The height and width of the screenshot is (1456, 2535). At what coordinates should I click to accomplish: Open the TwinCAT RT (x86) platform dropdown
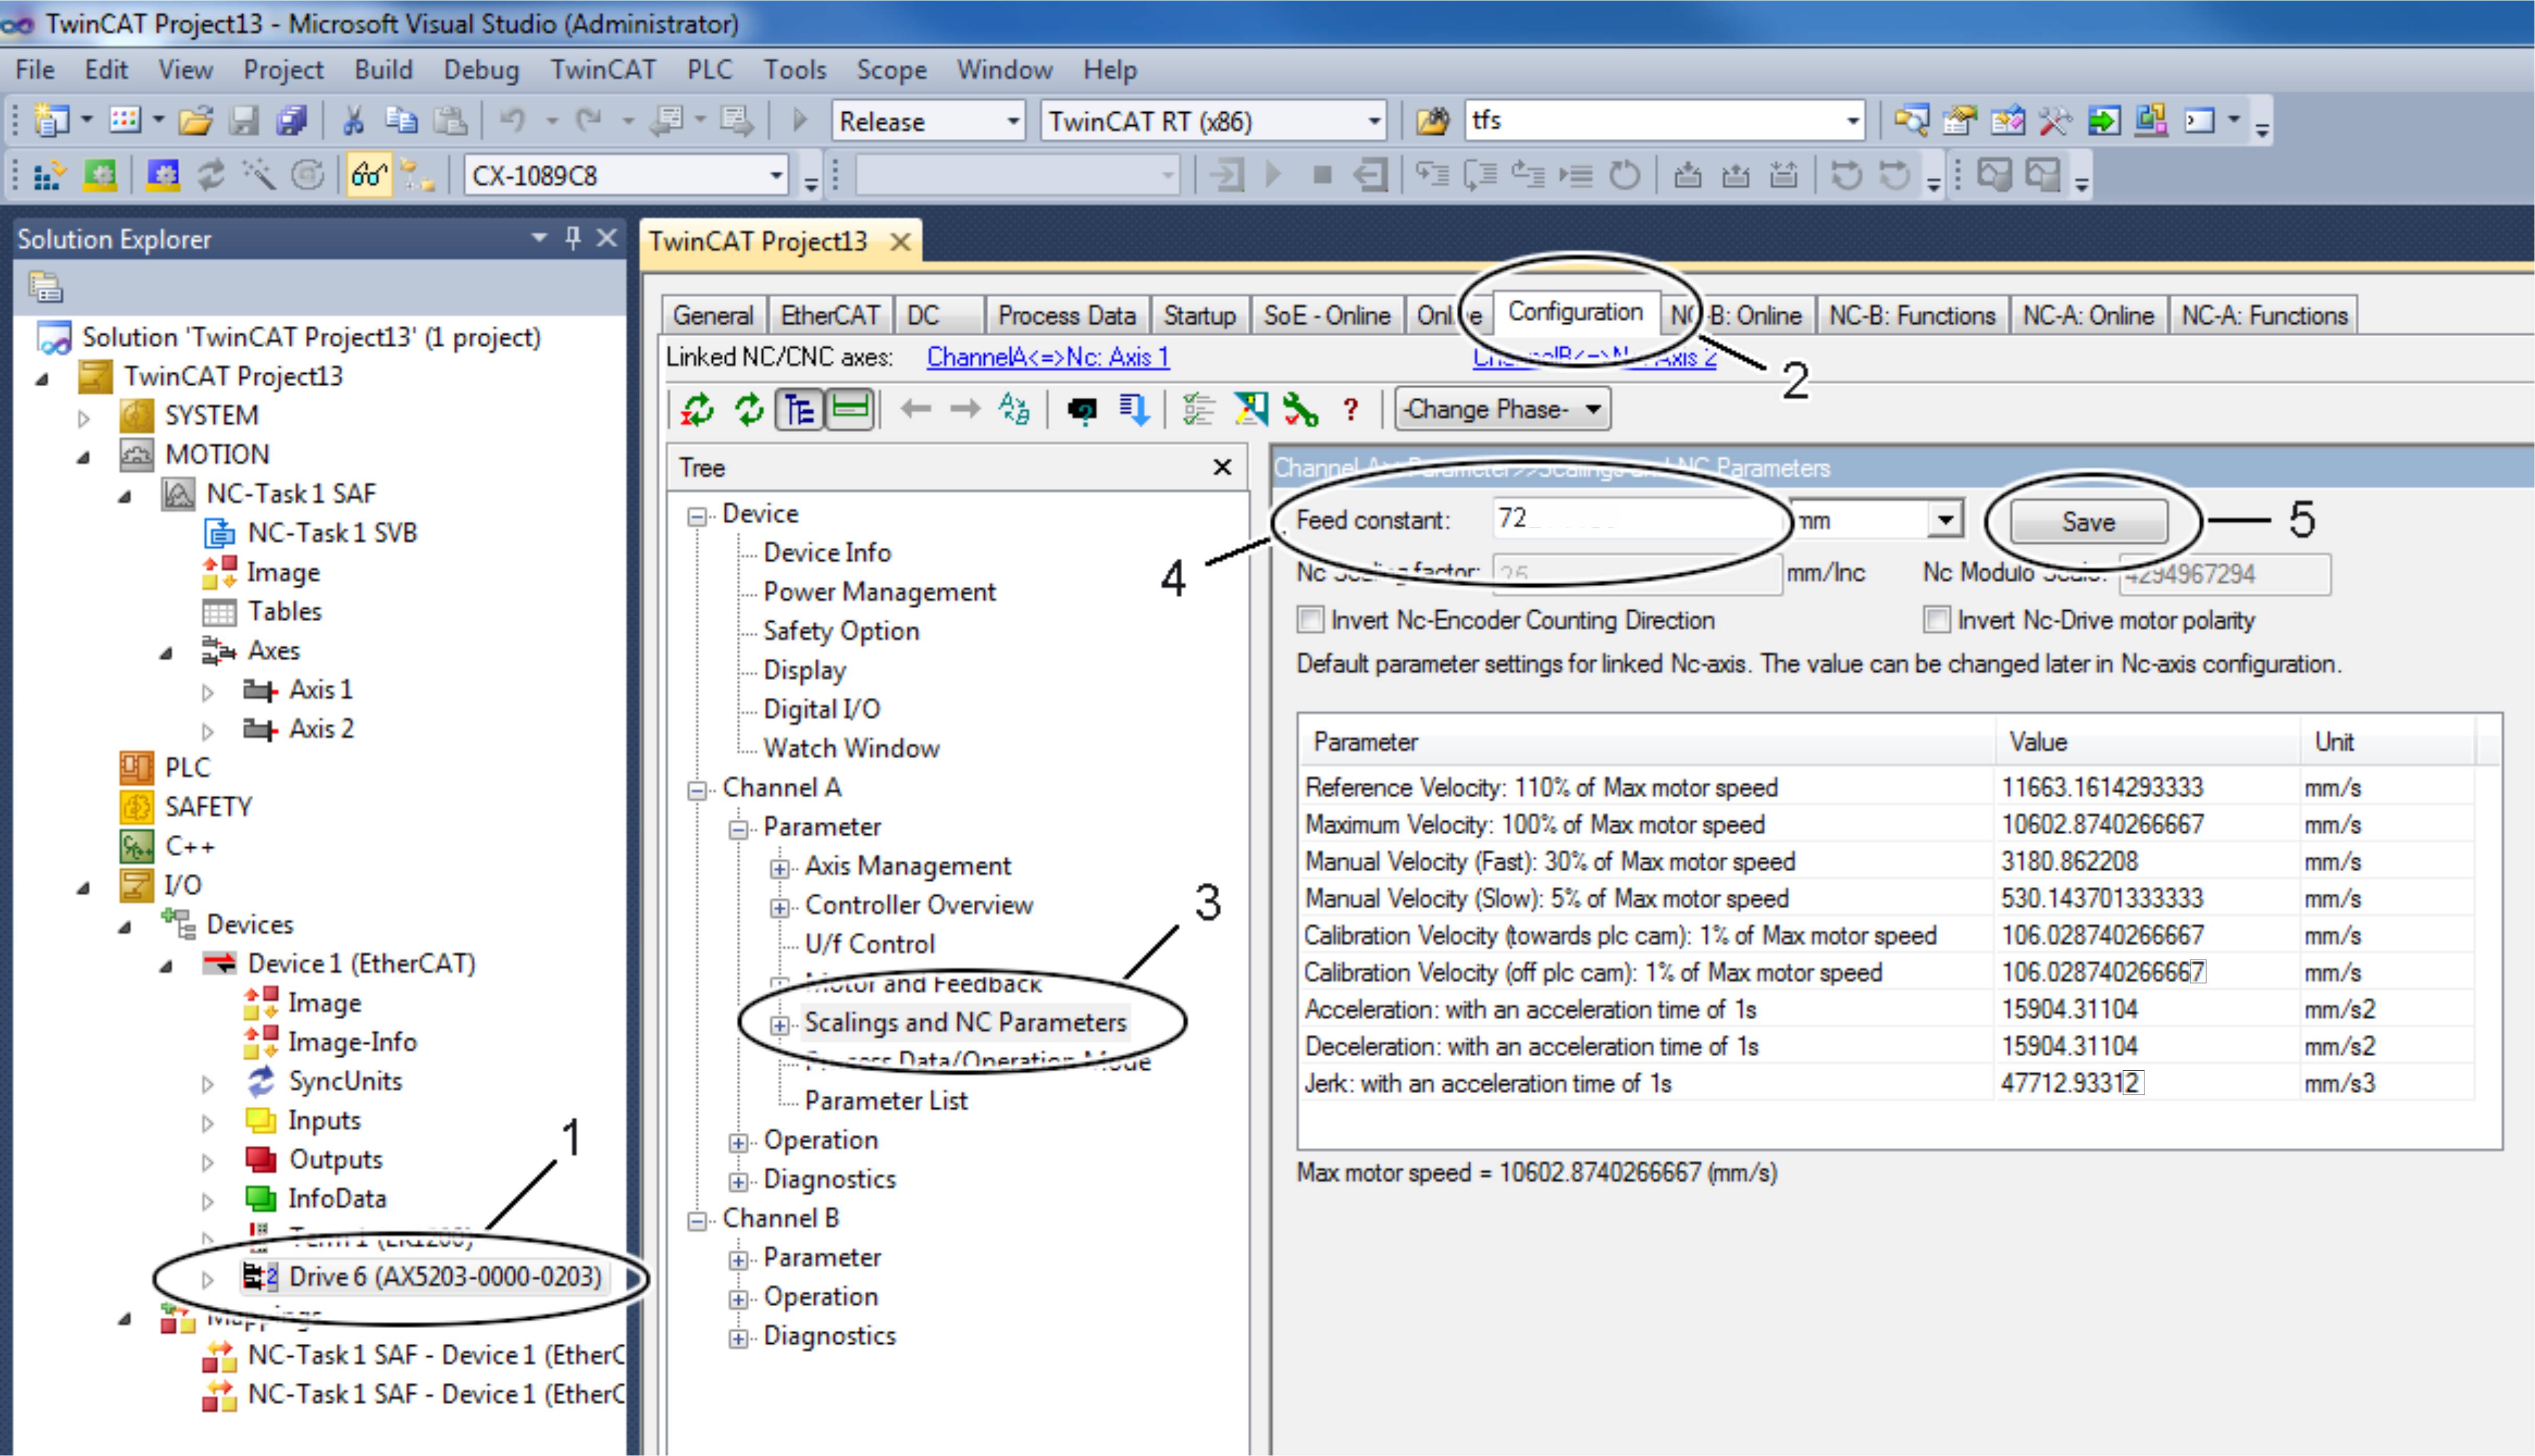pyautogui.click(x=1374, y=122)
